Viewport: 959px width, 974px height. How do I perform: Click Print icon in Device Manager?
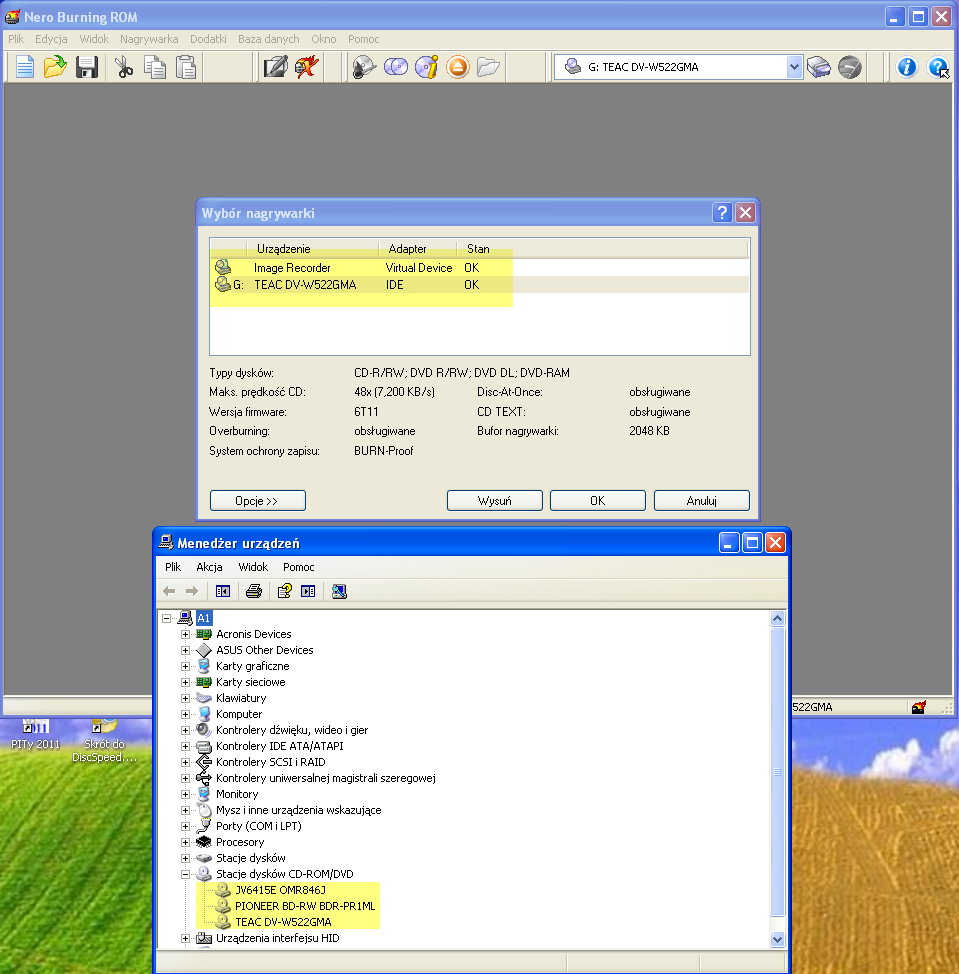(x=254, y=591)
